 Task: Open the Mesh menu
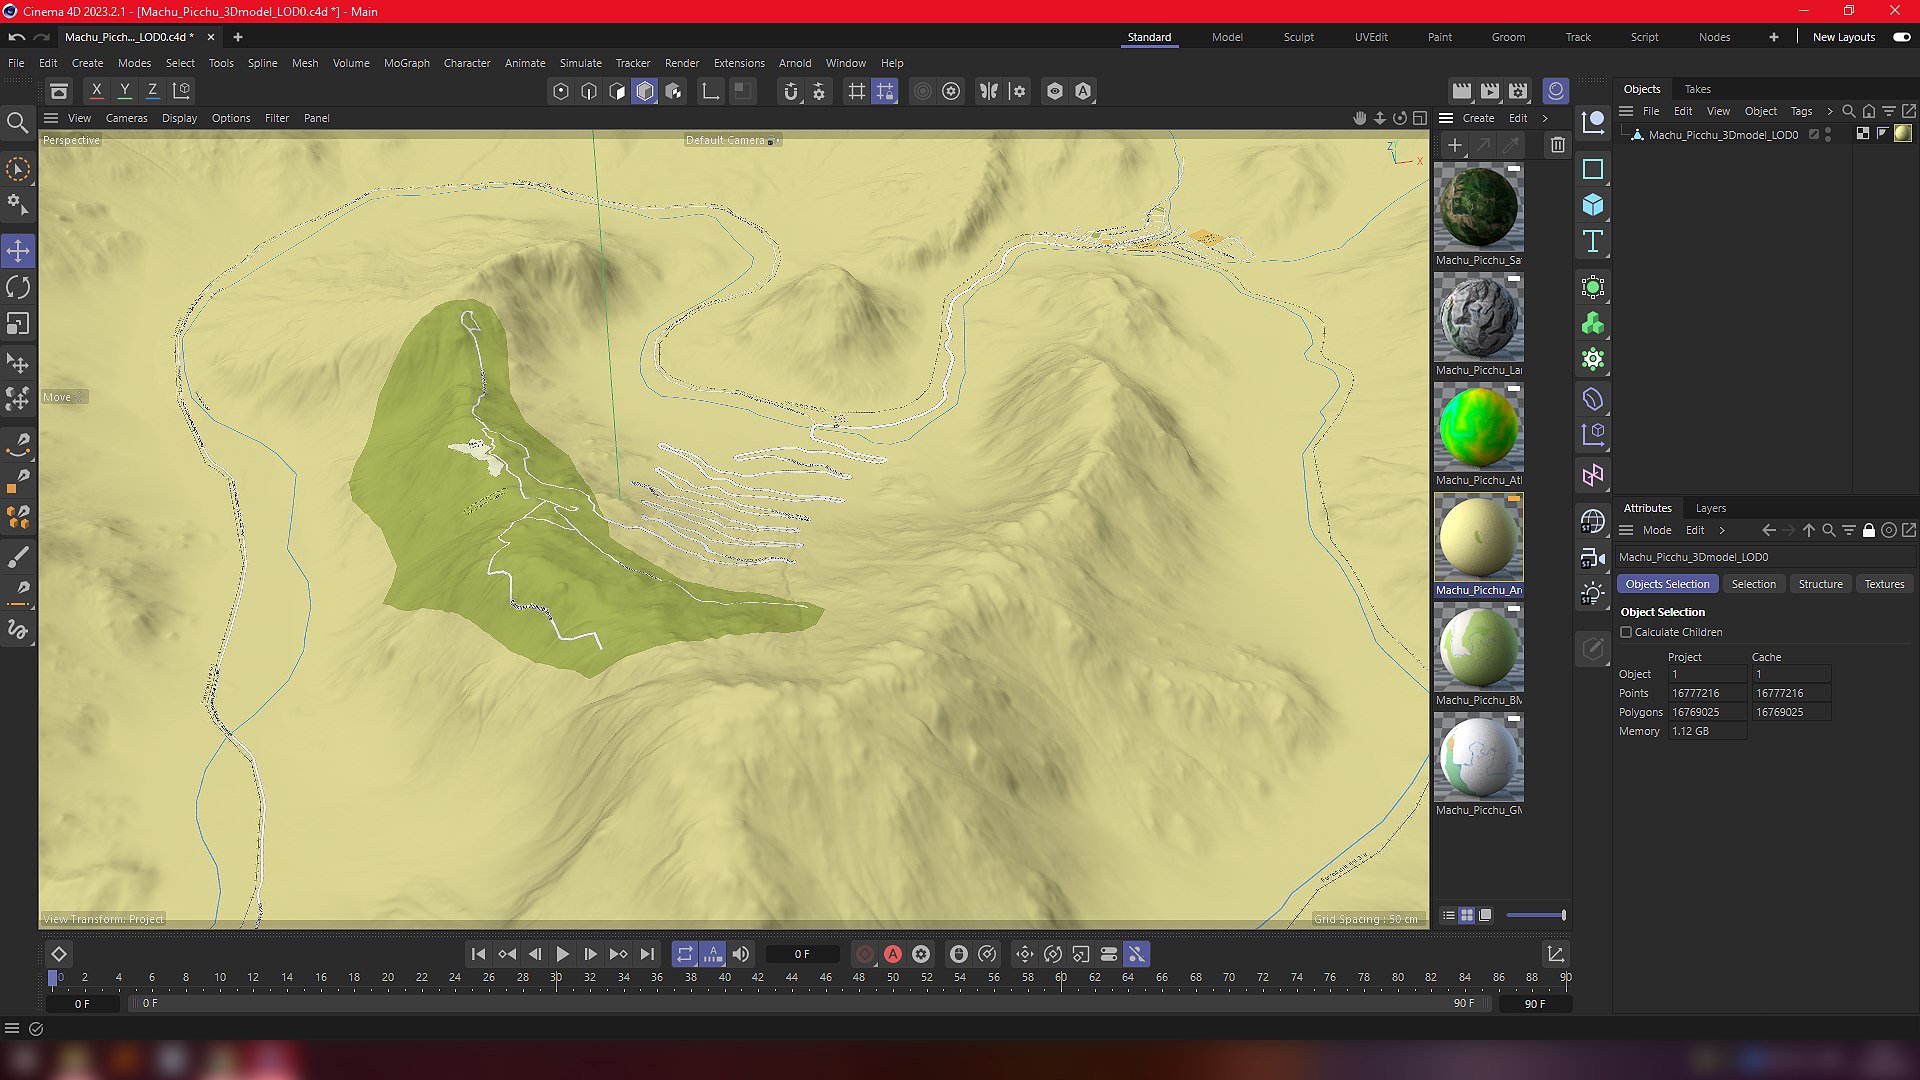click(305, 63)
